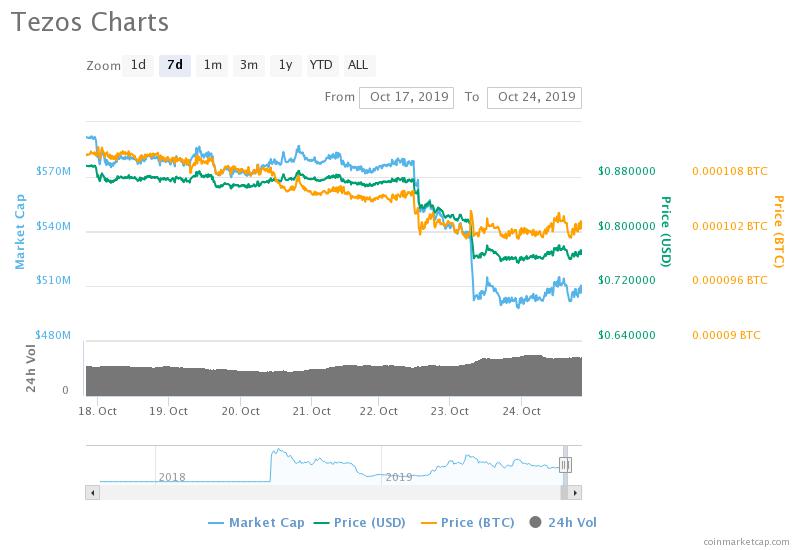The image size is (800, 550).
Task: Click the 18. Oct axis label
Action: 97,411
